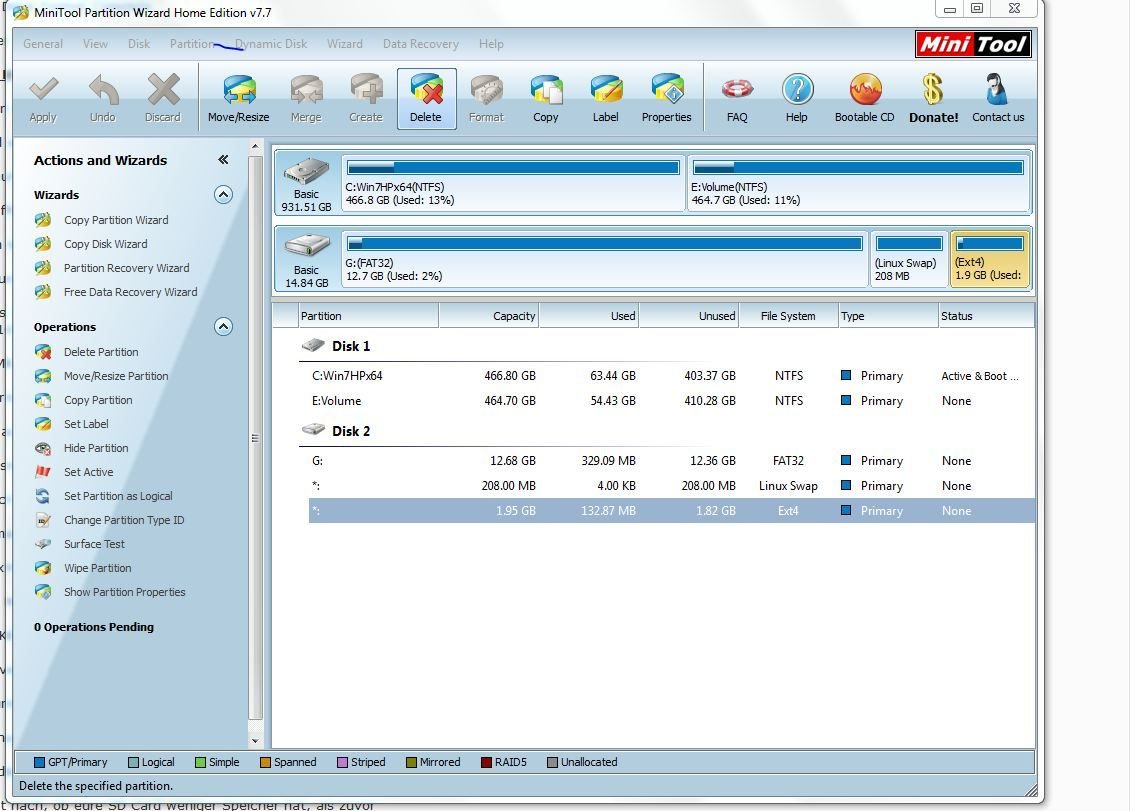Choose Set Partition as Logical
Viewport: 1137px width, 811px height.
coord(118,495)
